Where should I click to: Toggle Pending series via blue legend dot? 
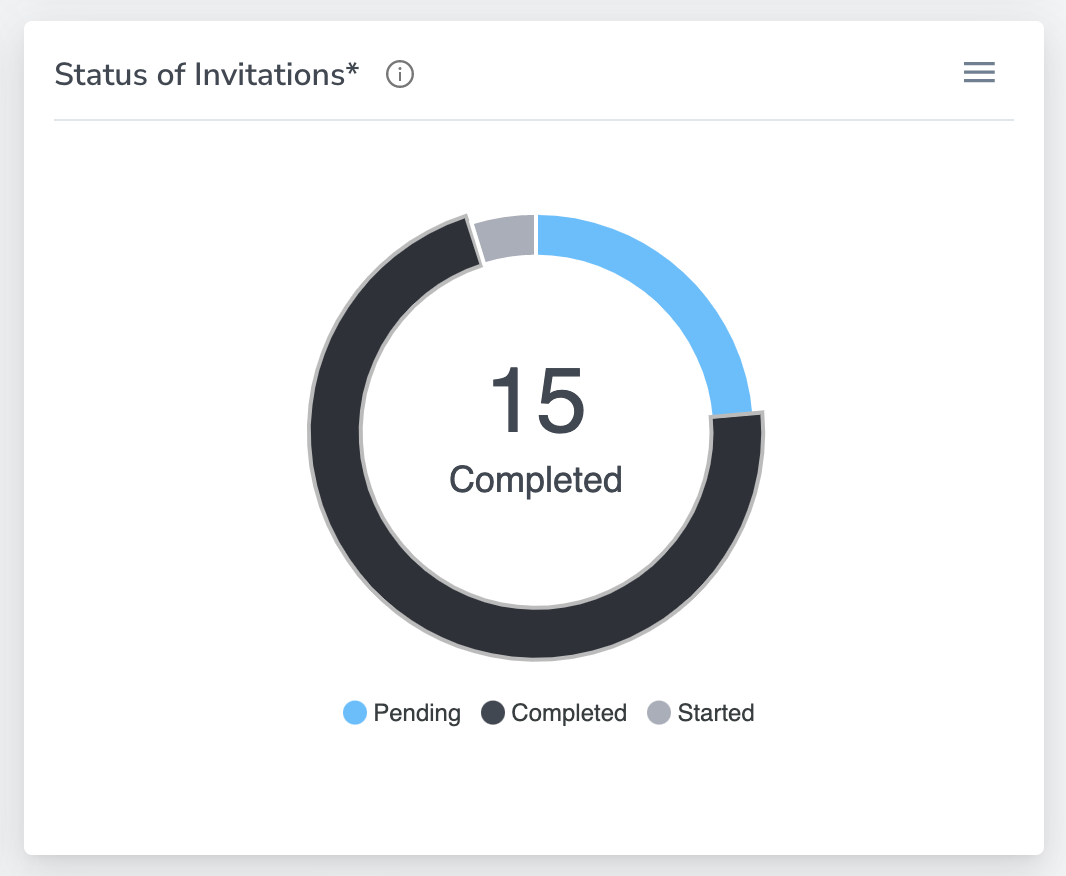(355, 713)
